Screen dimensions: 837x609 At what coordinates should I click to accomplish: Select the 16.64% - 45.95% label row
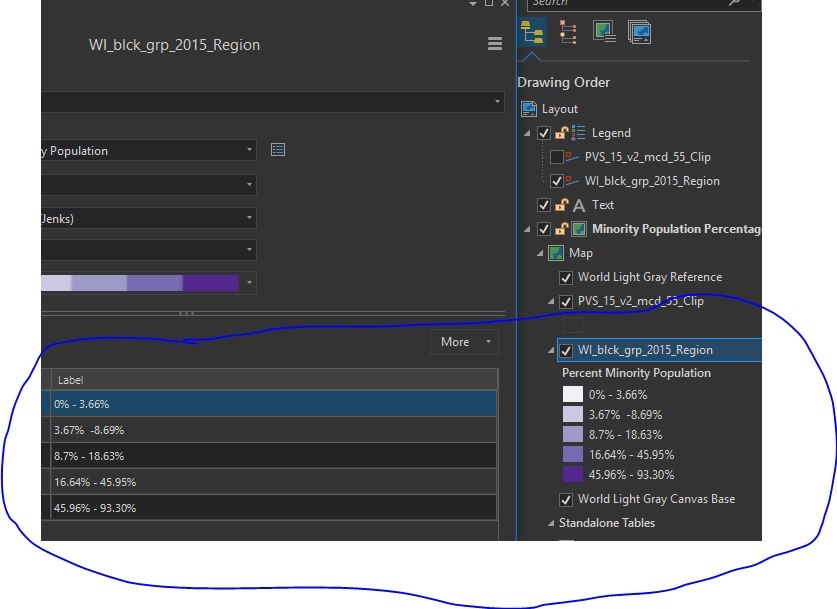274,482
